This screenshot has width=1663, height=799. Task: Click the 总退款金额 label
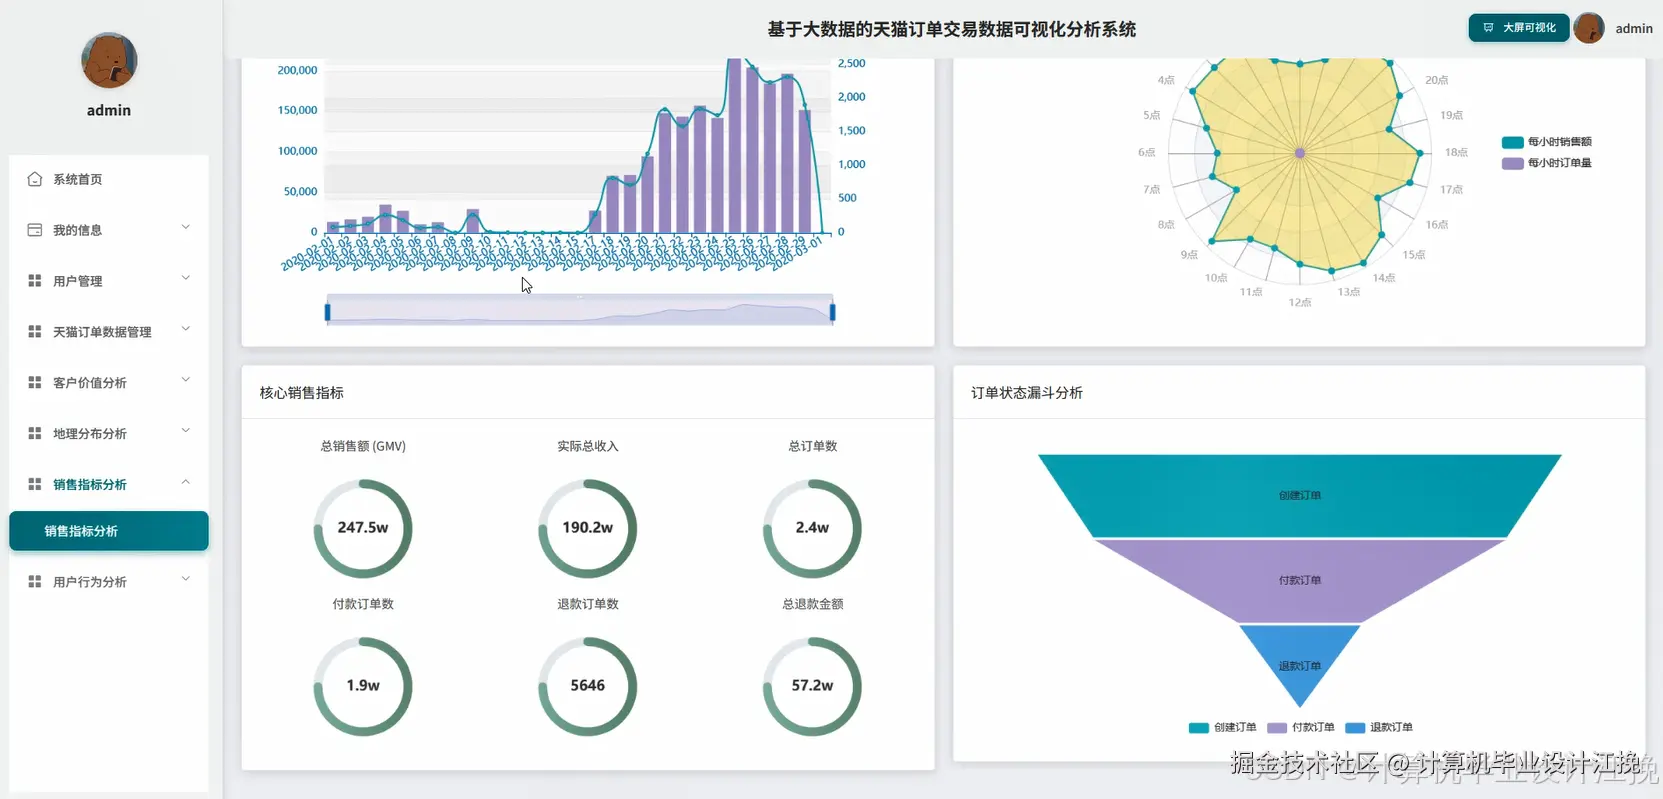point(813,604)
